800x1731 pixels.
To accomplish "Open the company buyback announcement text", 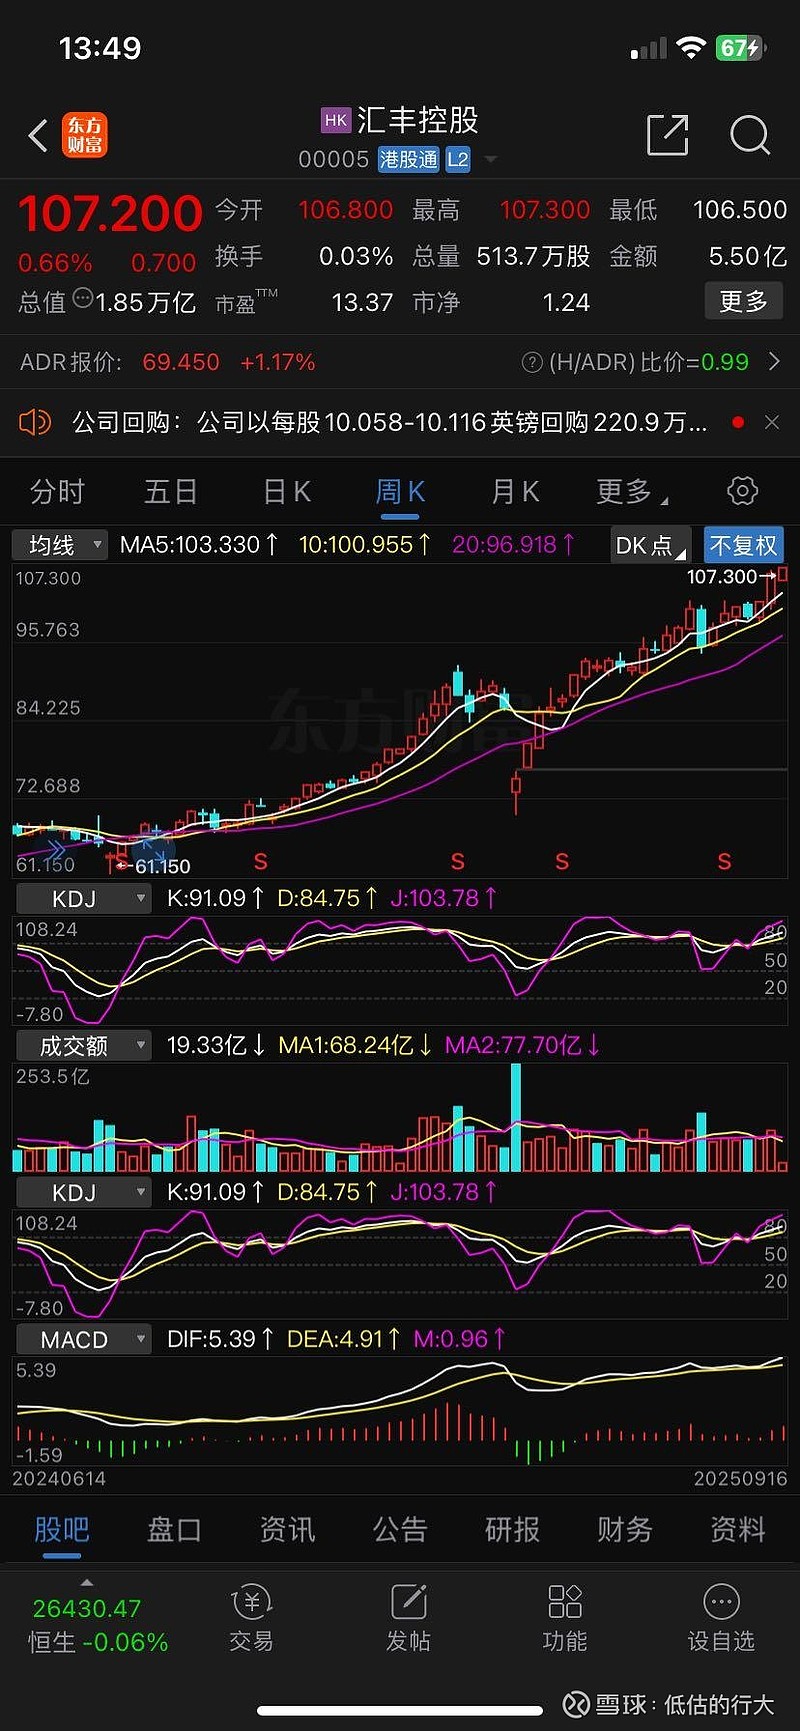I will tap(390, 422).
